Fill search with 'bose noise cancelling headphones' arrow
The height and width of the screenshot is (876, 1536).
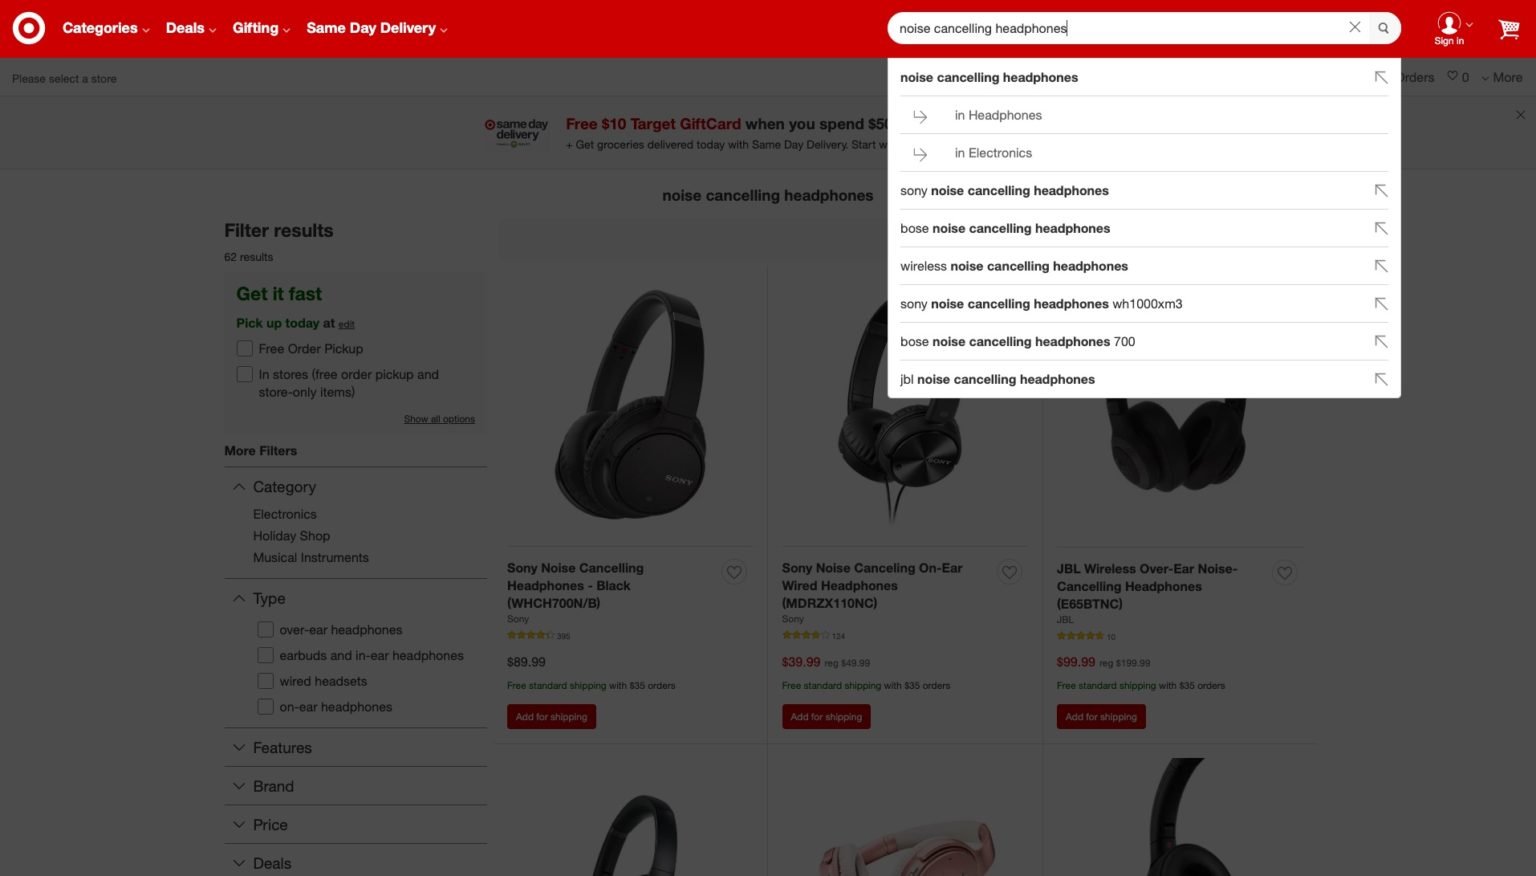click(x=1381, y=229)
